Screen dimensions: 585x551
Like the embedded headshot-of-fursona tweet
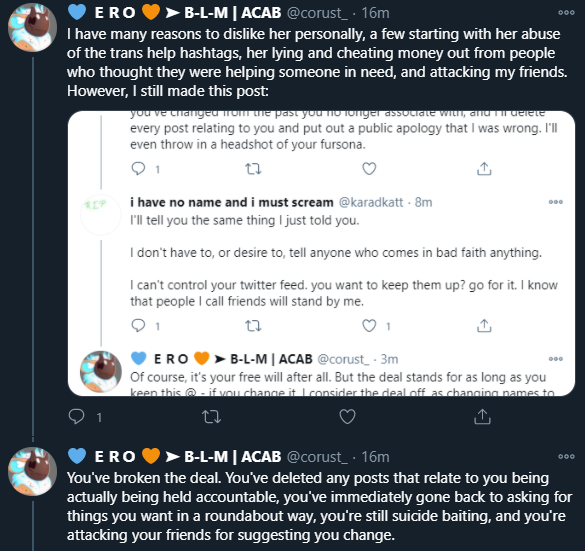pyautogui.click(x=369, y=169)
